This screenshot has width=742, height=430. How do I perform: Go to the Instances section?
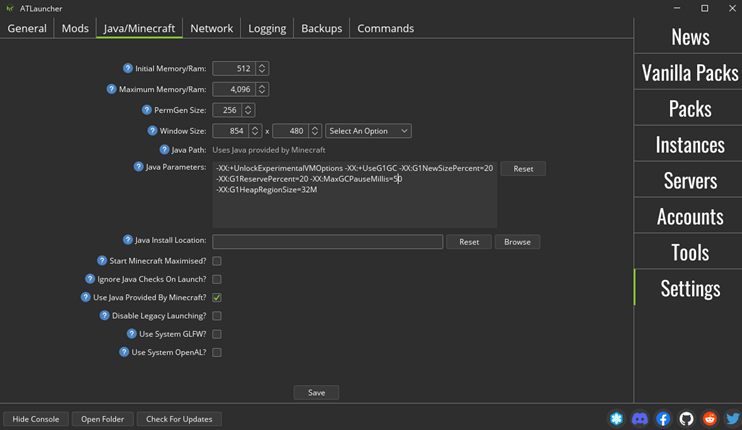(689, 145)
